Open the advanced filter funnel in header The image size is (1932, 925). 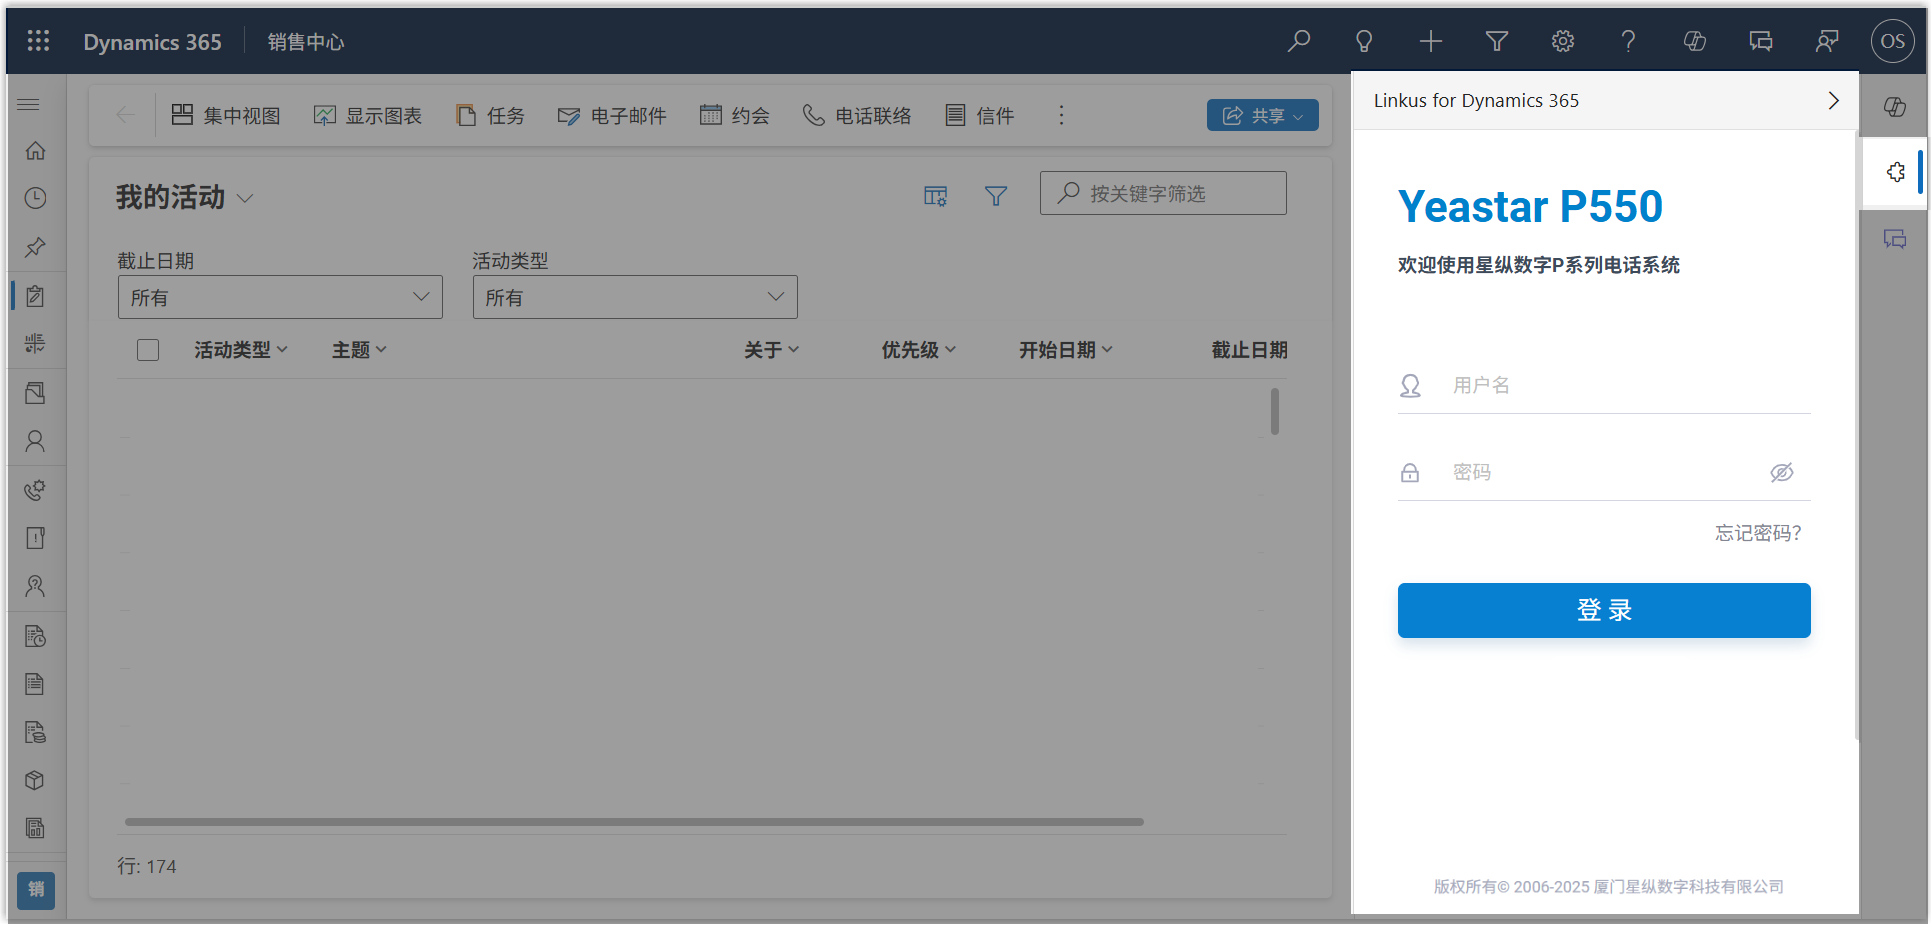coord(1496,41)
